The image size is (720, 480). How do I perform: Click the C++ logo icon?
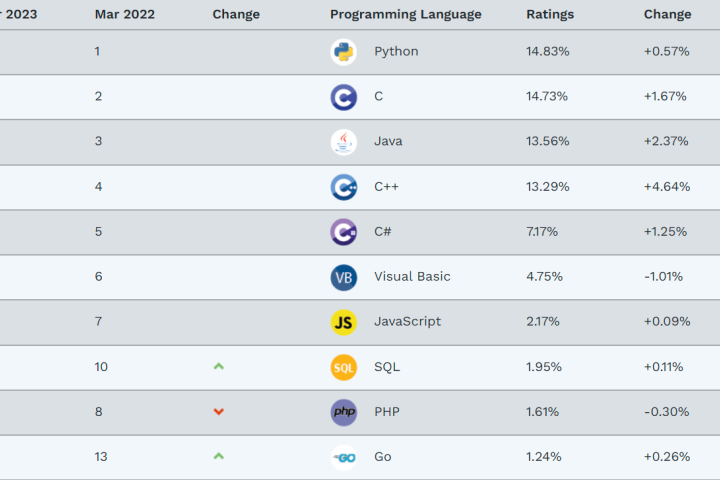coord(343,187)
